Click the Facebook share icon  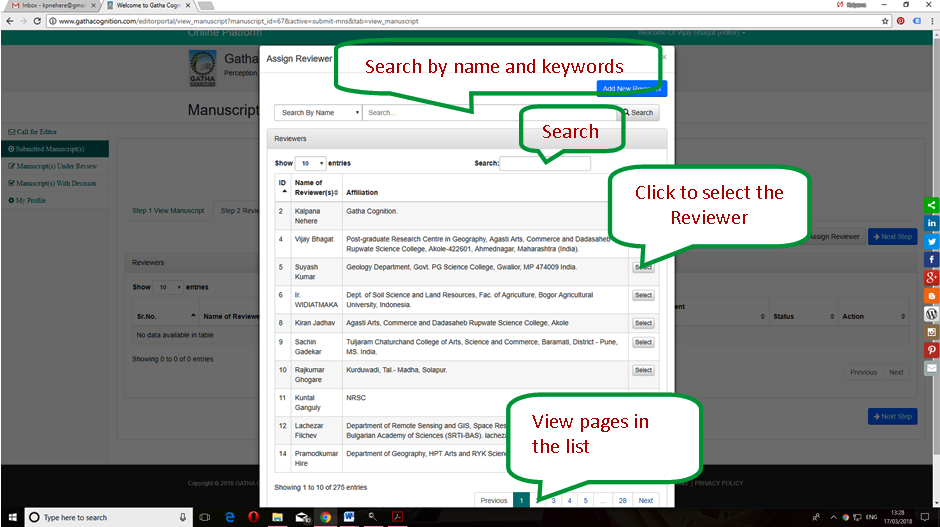coord(932,259)
